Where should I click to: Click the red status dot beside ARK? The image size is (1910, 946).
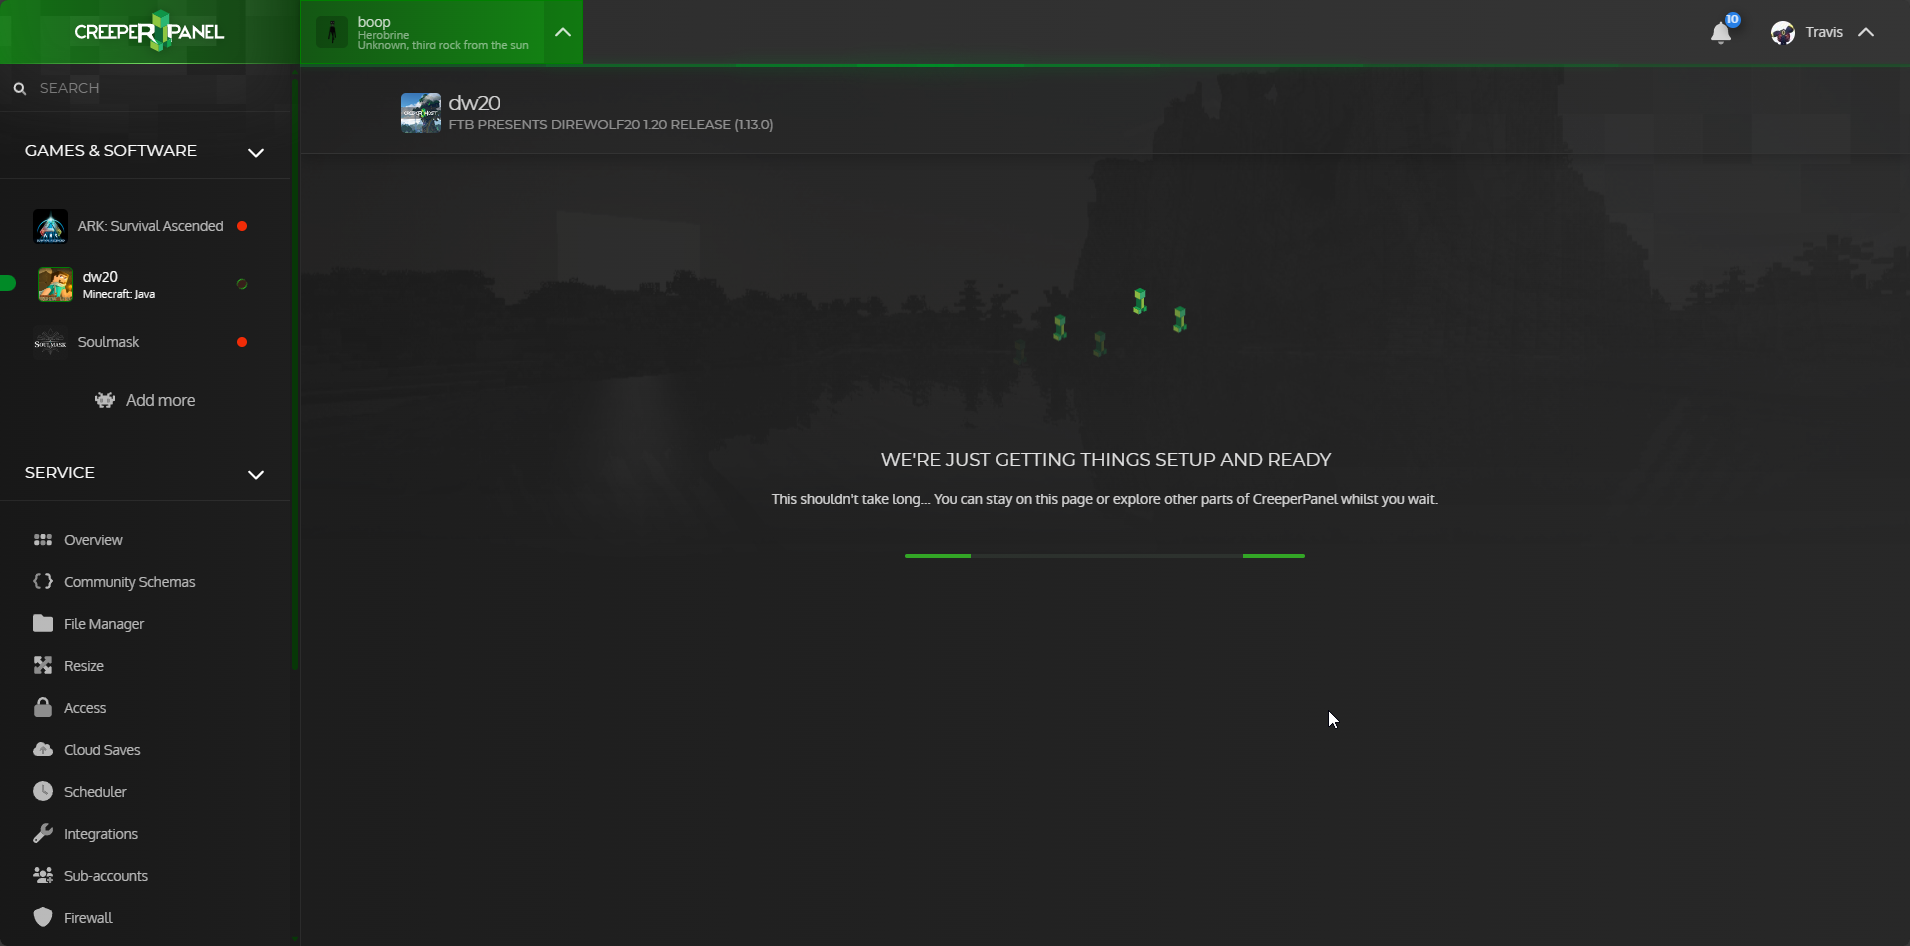pos(242,226)
